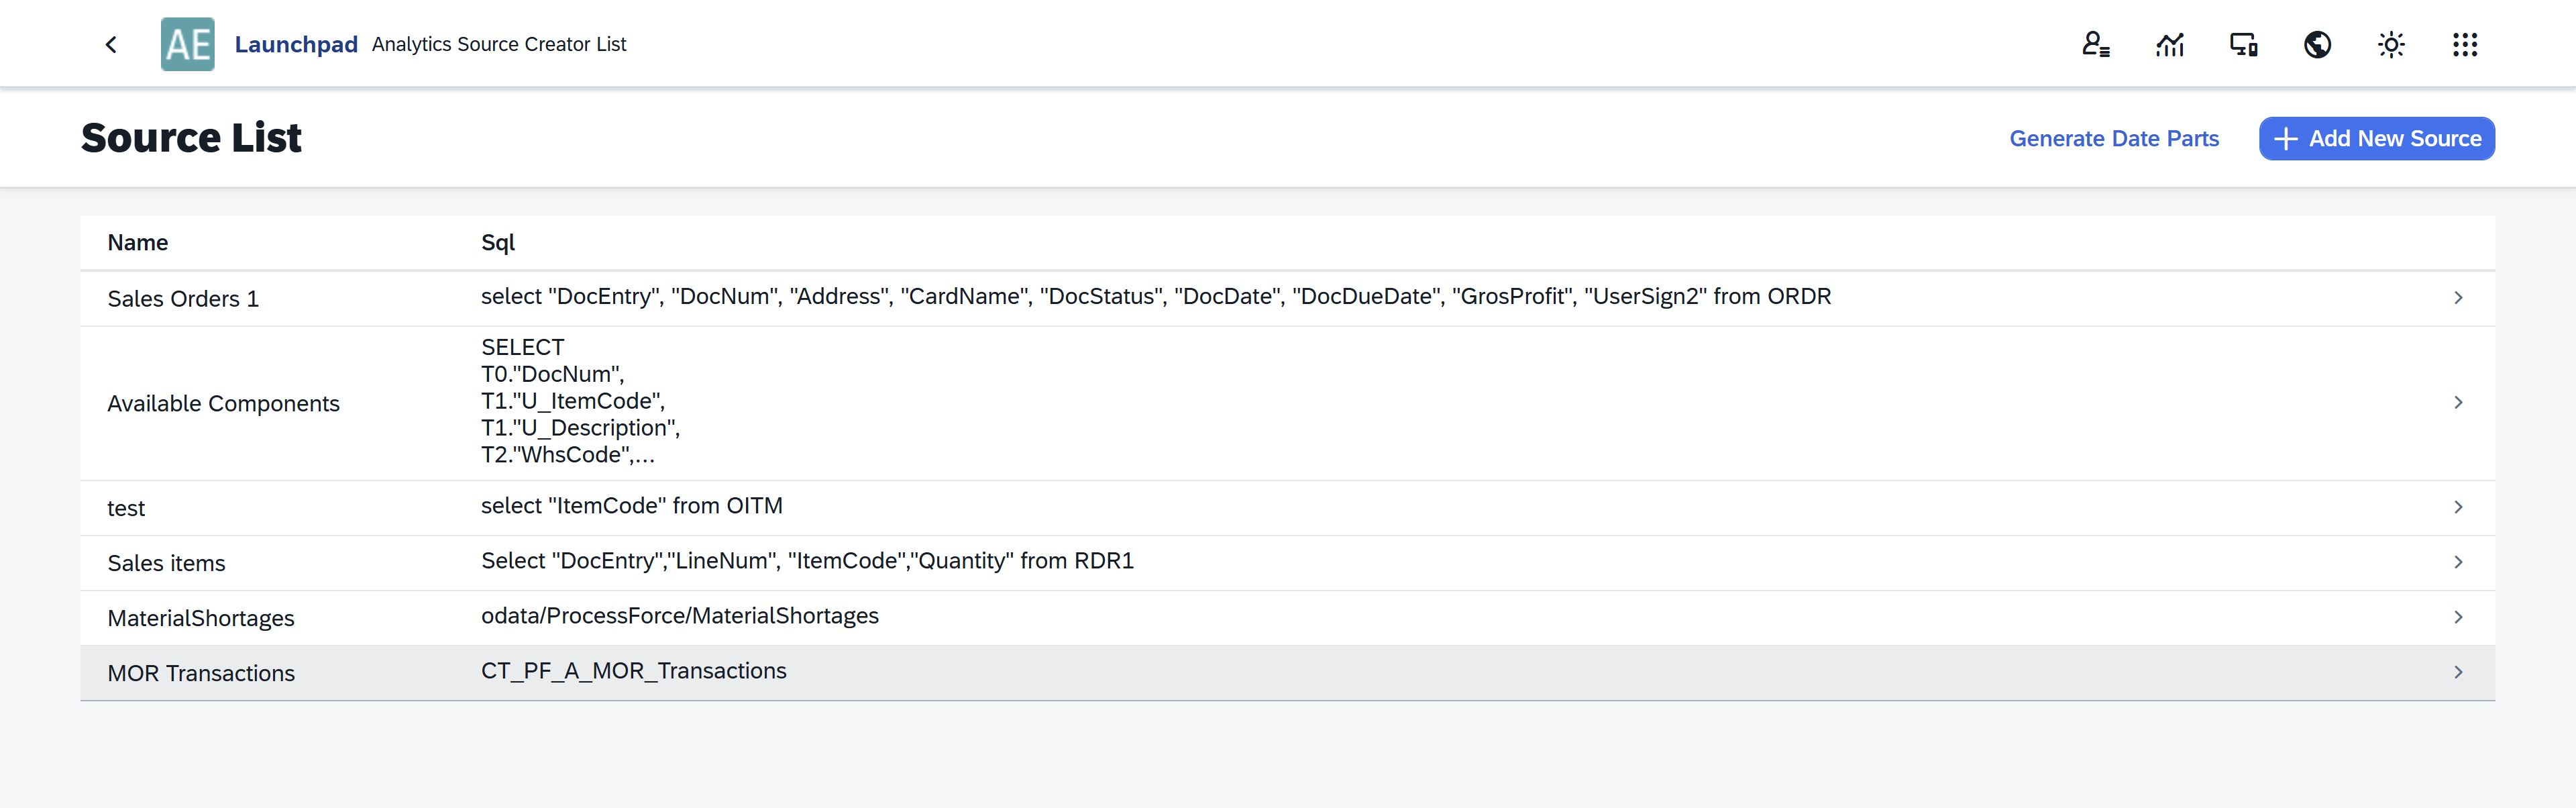Viewport: 2576px width, 808px height.
Task: Toggle the theme with the sun icon
Action: pos(2391,44)
